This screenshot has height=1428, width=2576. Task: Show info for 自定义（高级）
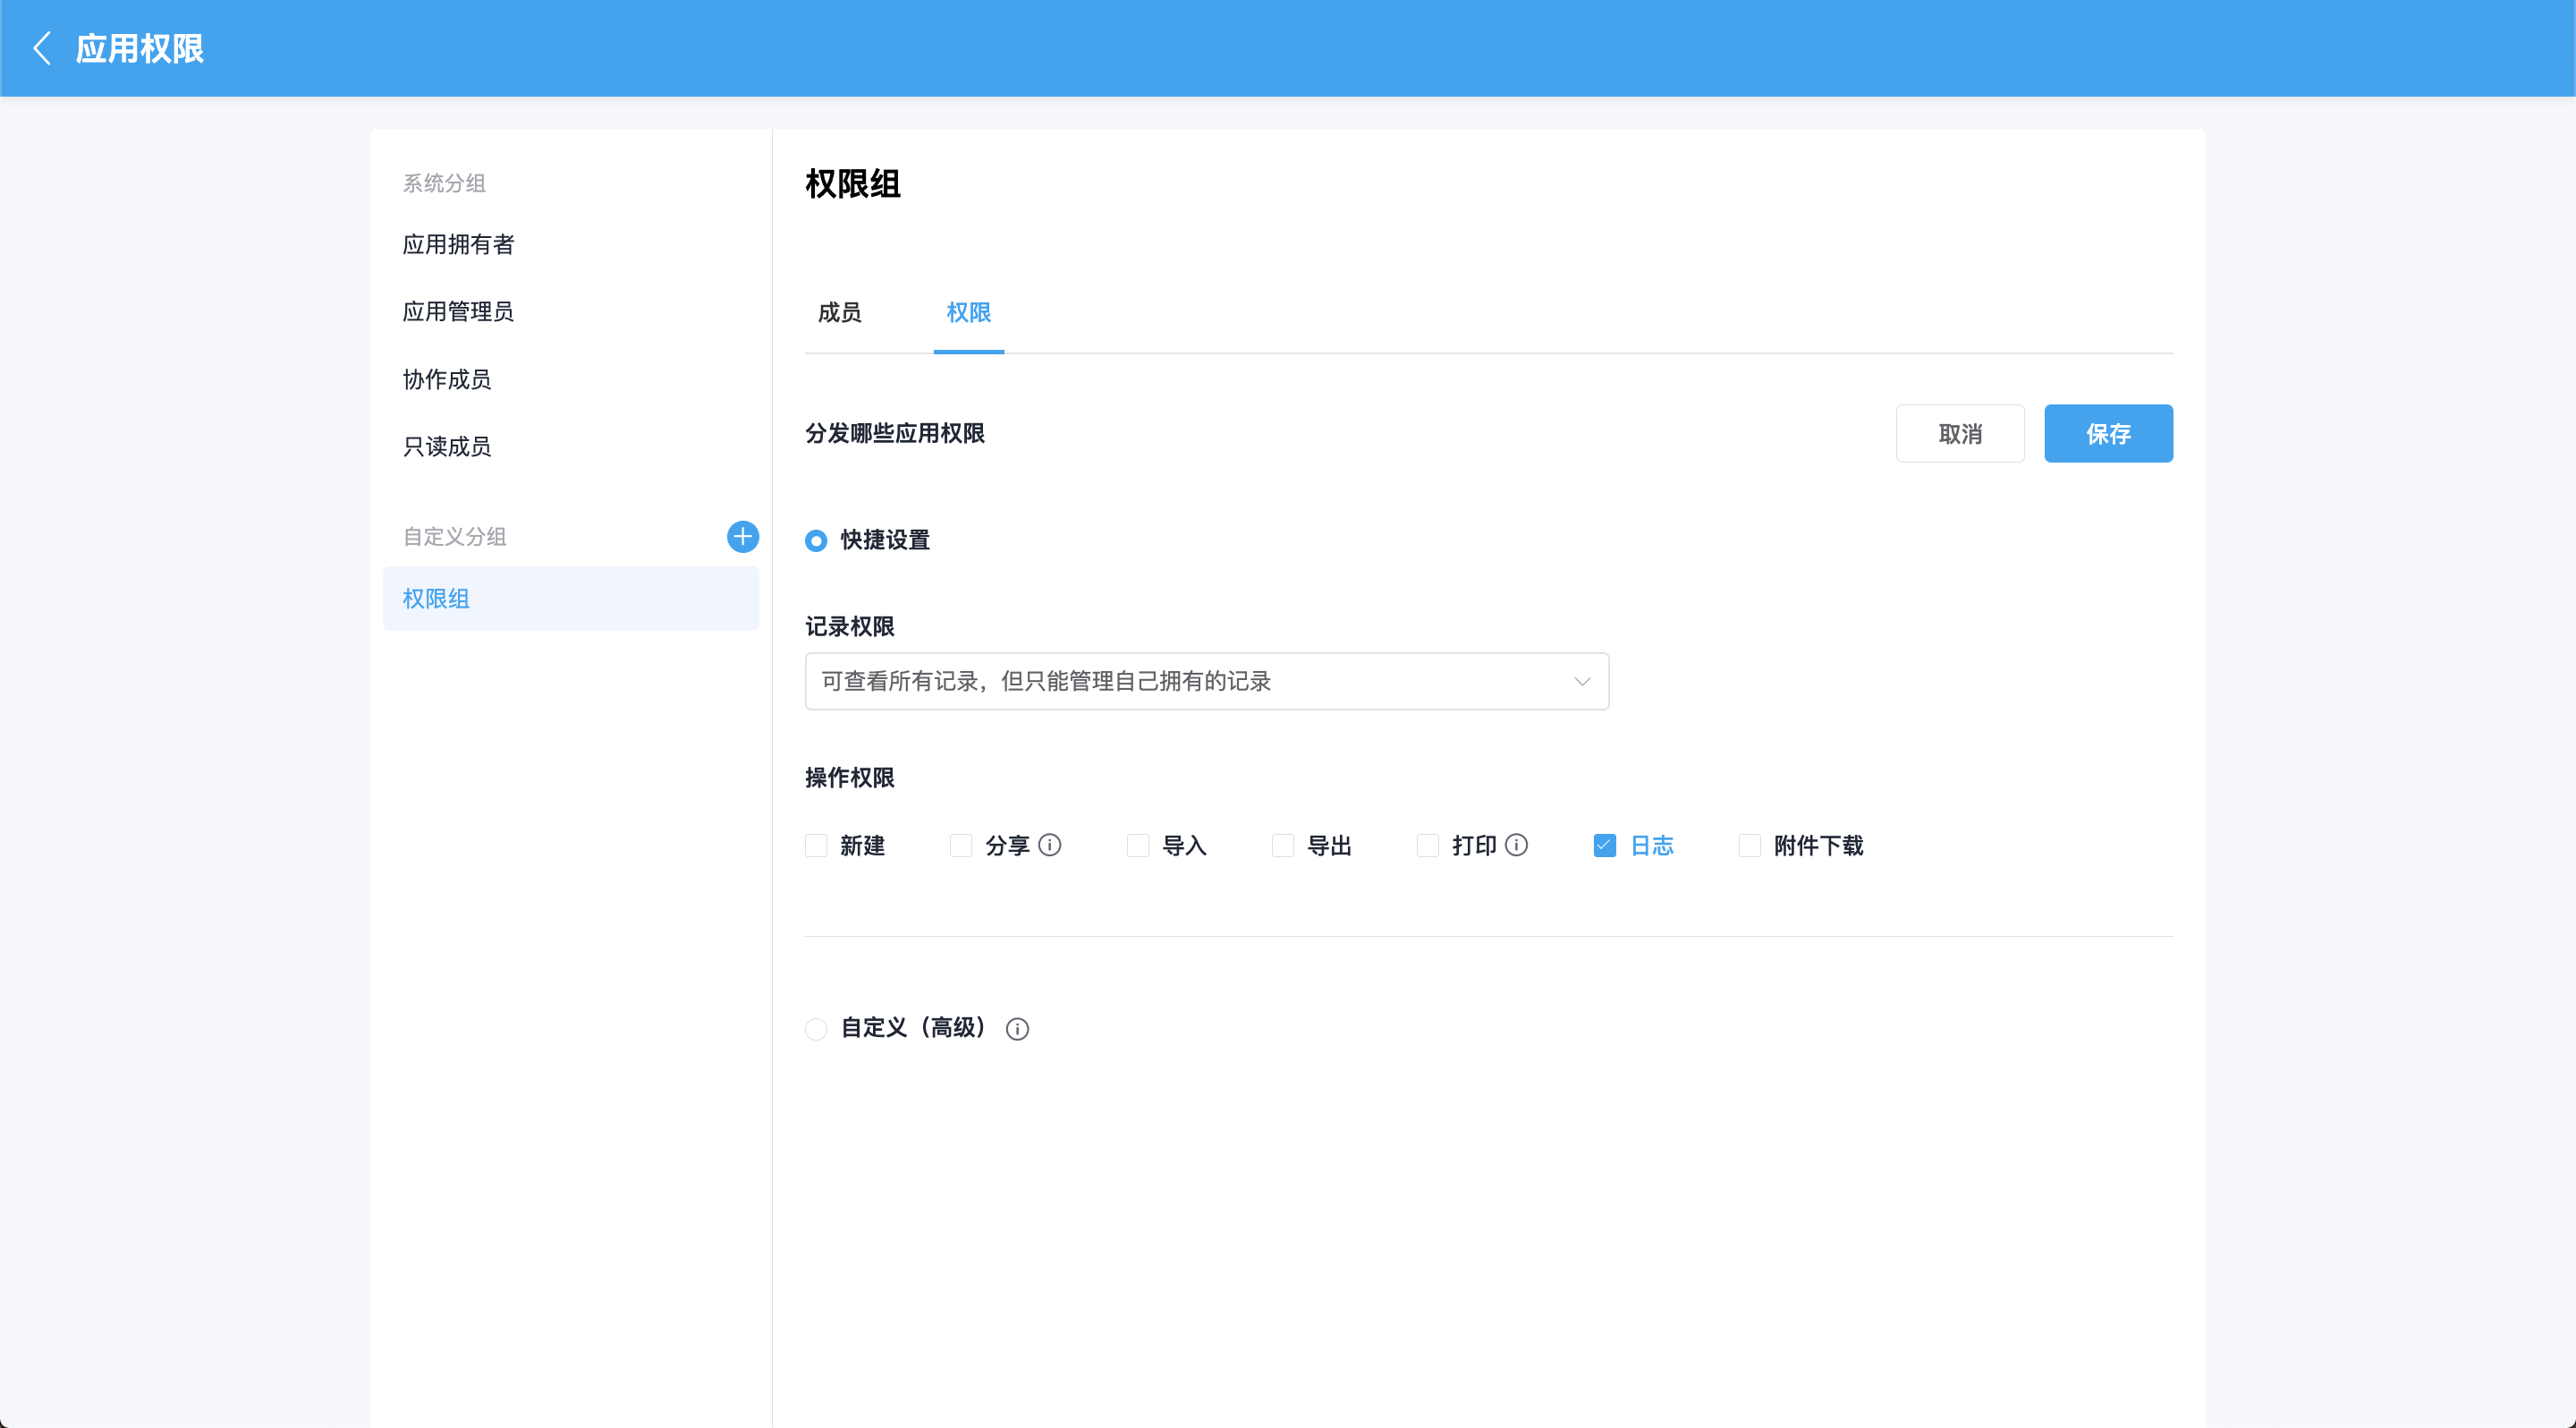click(x=1017, y=1029)
